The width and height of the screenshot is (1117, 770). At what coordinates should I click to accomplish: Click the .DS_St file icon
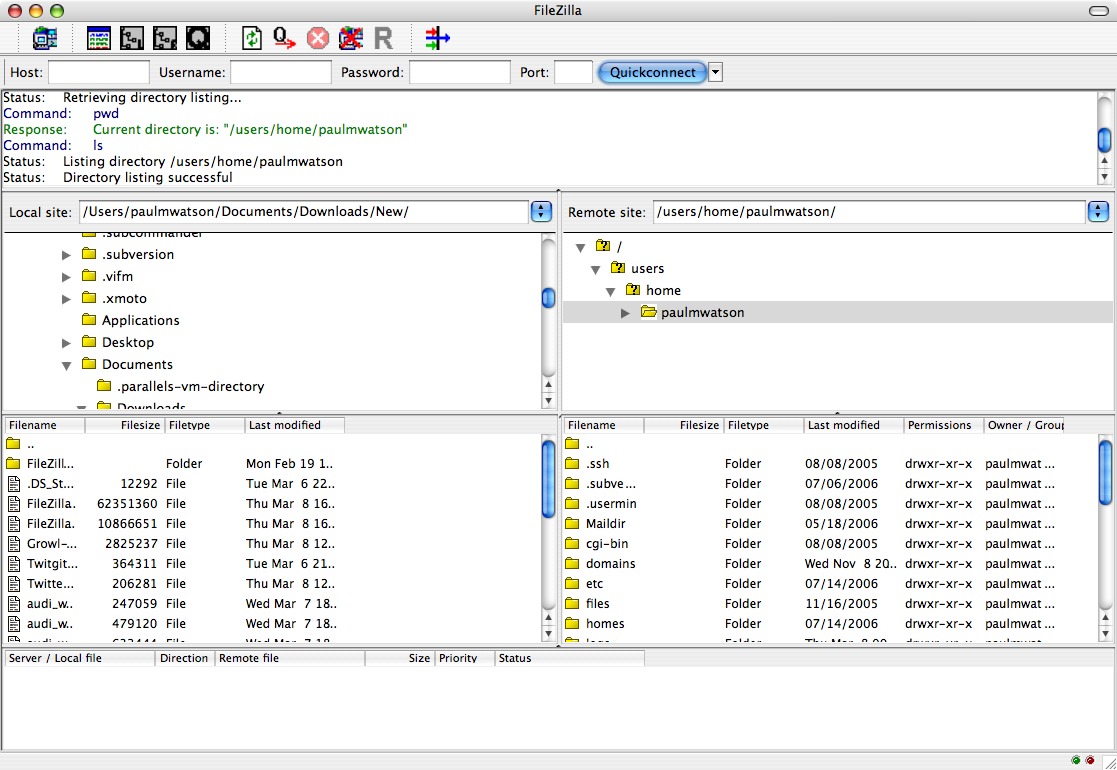coord(14,484)
